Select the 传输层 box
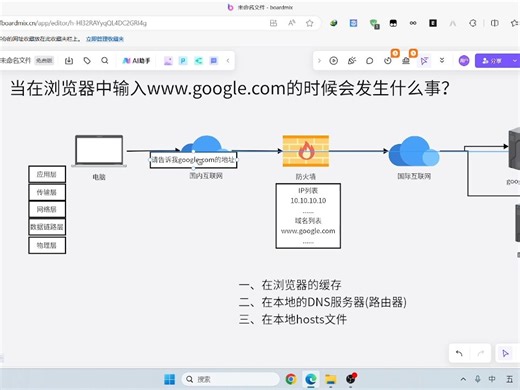 click(x=47, y=192)
